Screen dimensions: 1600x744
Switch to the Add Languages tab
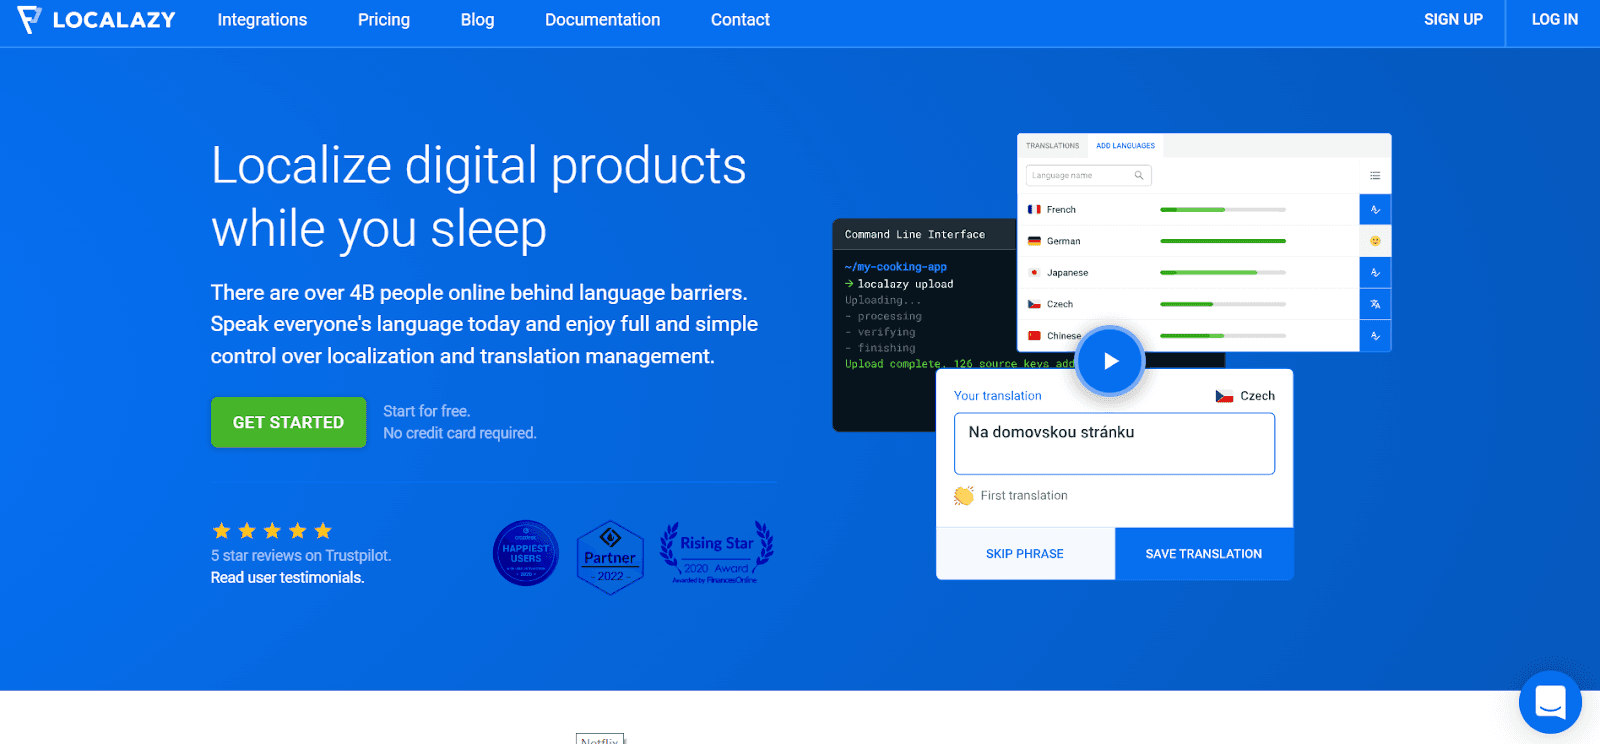1125,146
